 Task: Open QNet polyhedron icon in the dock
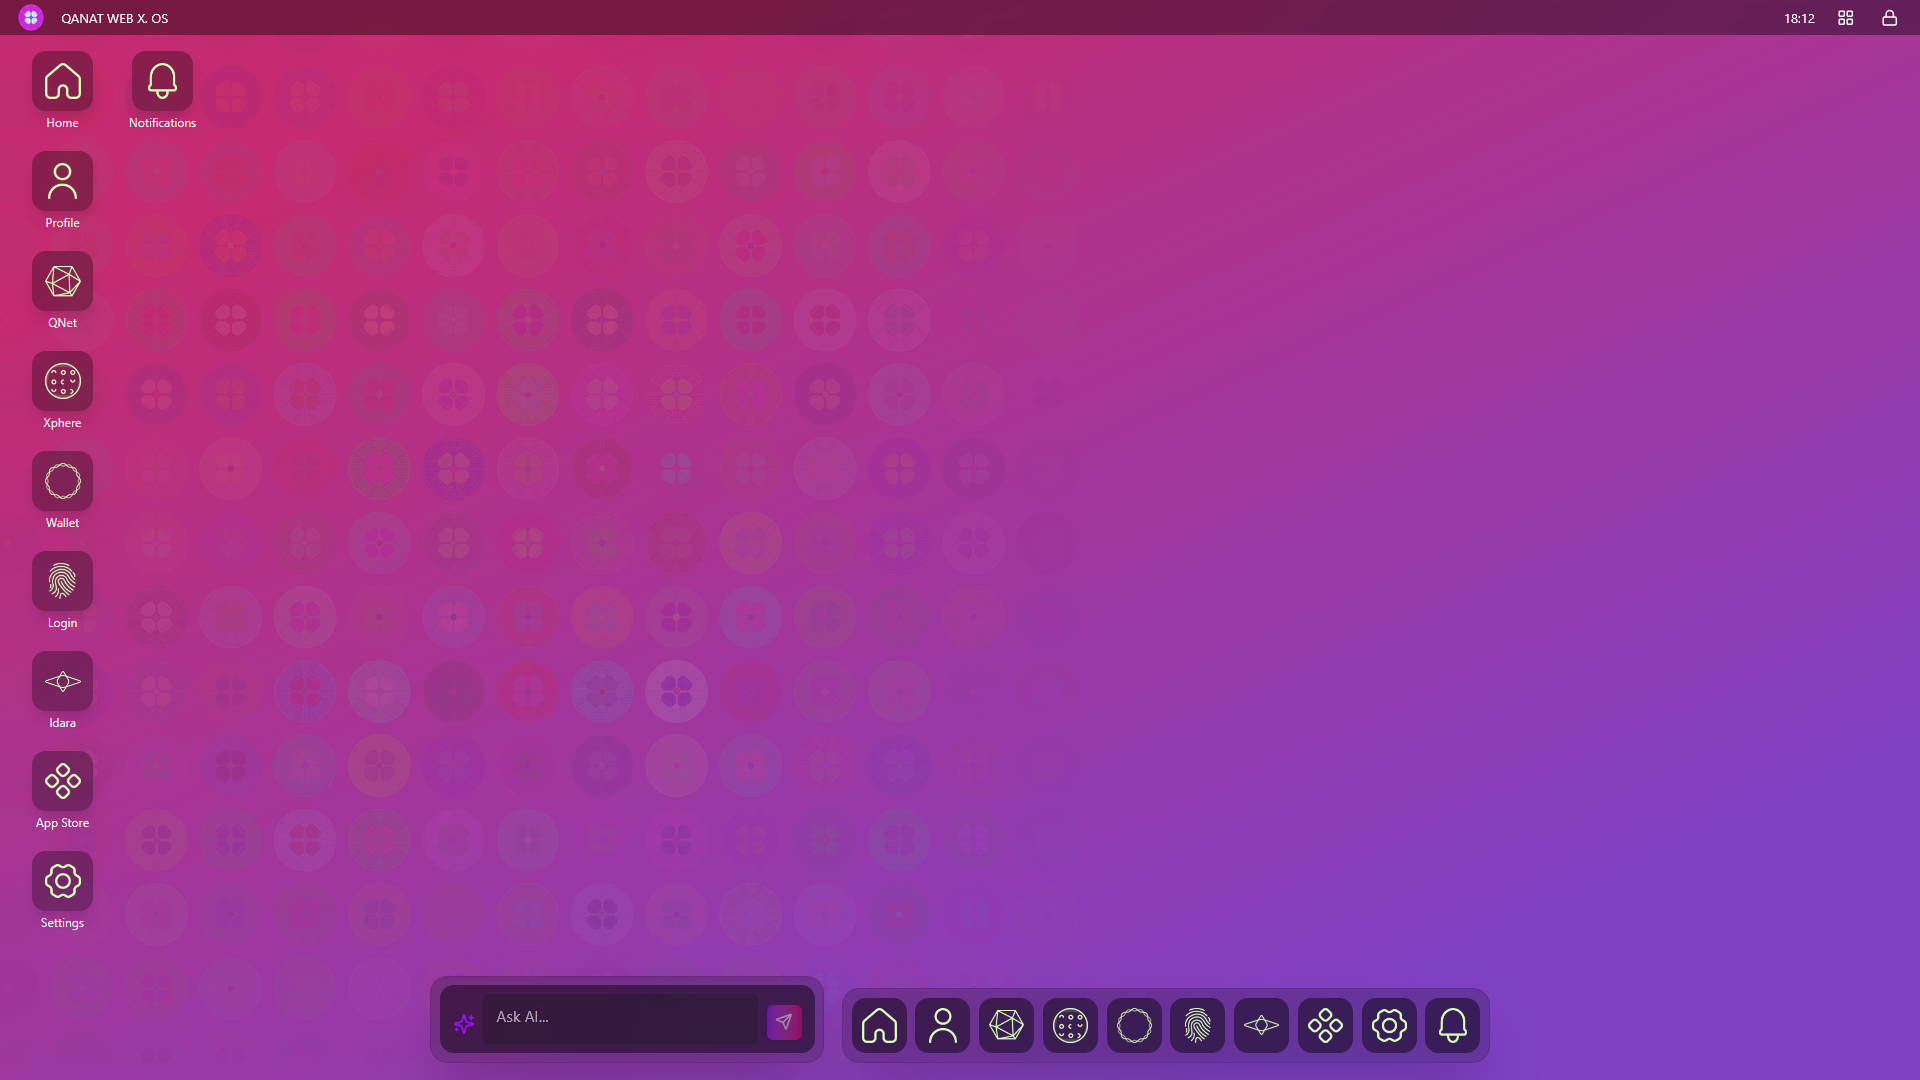pyautogui.click(x=1006, y=1025)
